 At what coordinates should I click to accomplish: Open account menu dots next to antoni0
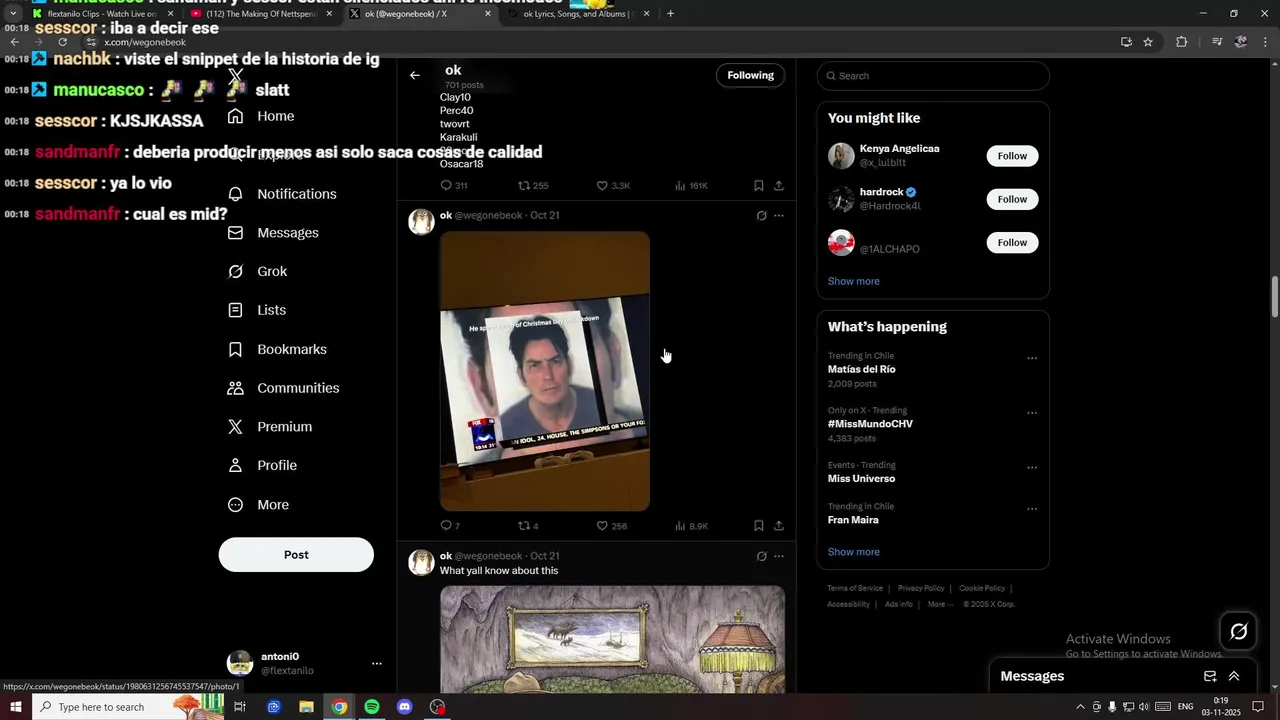point(377,664)
